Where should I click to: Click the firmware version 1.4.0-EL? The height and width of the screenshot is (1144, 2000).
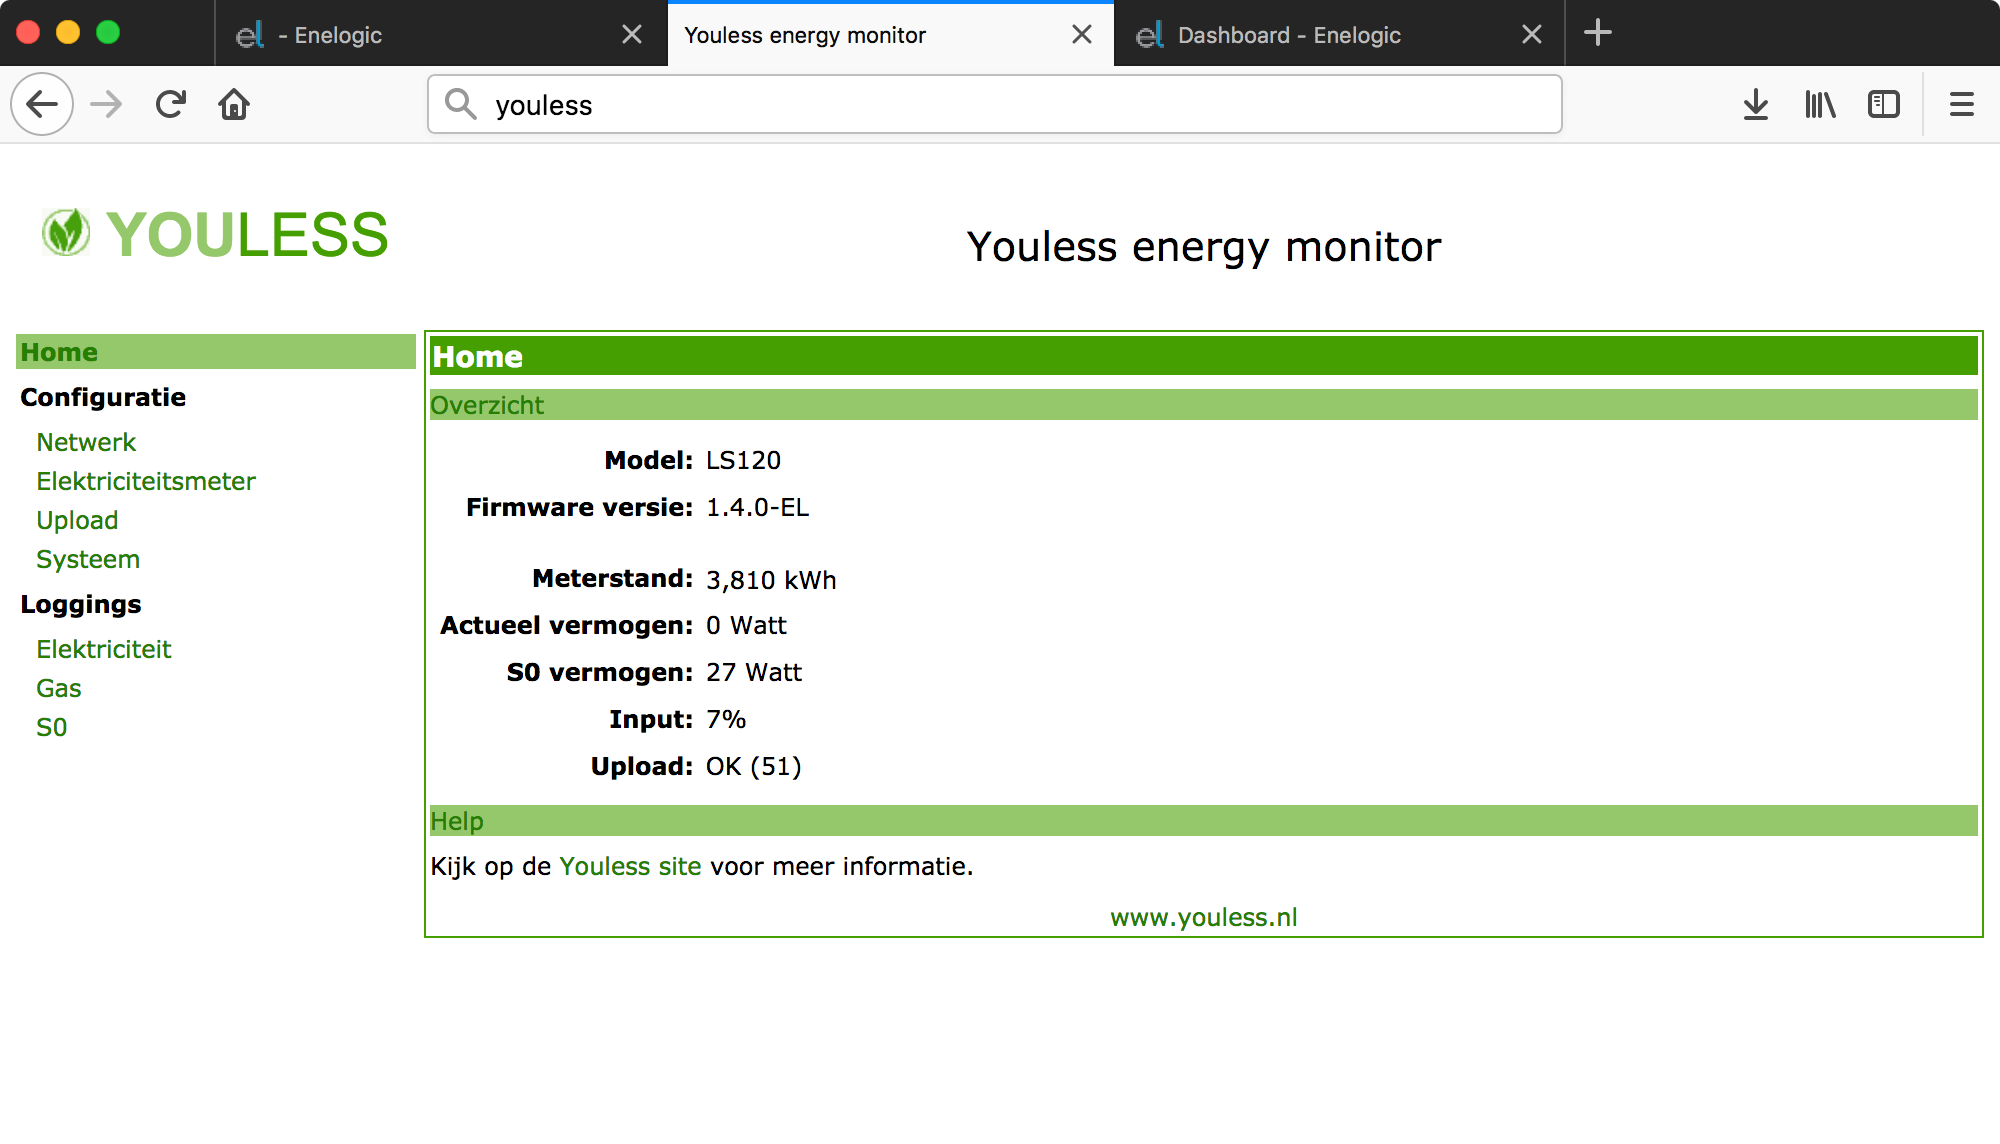(758, 507)
